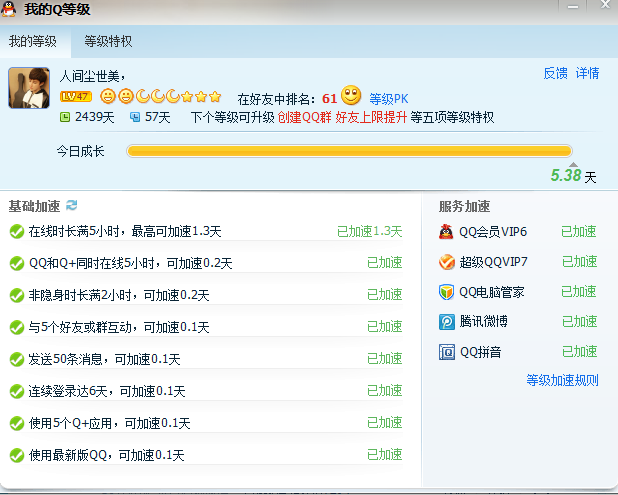The height and width of the screenshot is (495, 618).
Task: Click green check for 使用最新版QQ
Action: click(17, 455)
